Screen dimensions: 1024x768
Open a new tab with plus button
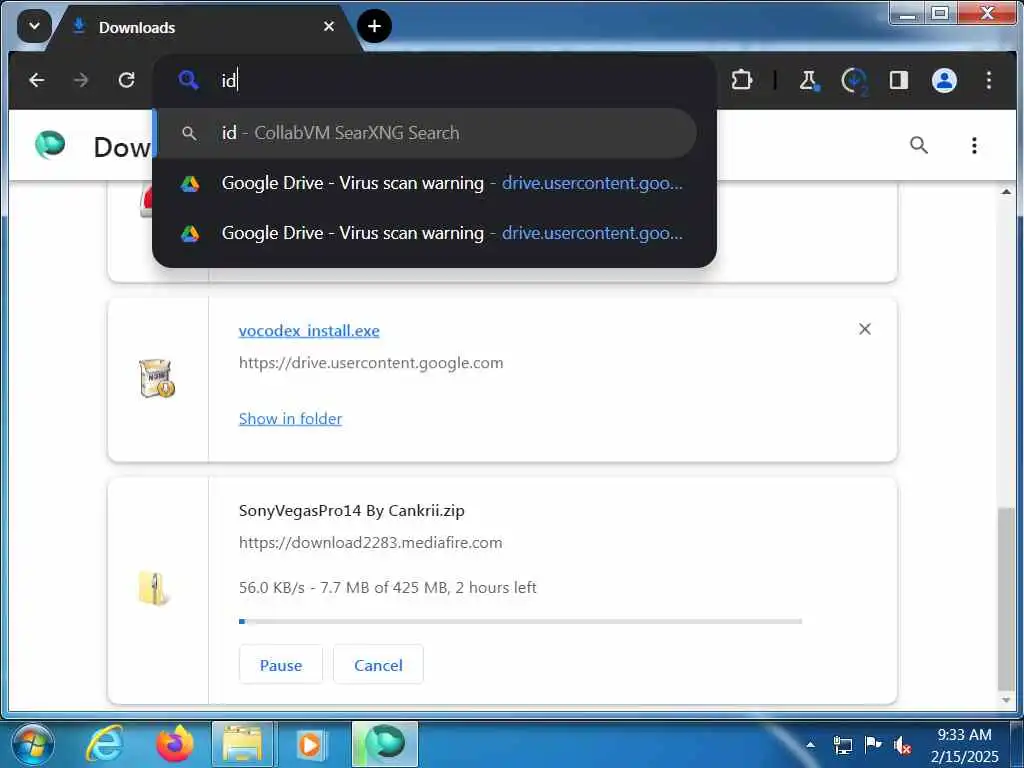click(374, 27)
